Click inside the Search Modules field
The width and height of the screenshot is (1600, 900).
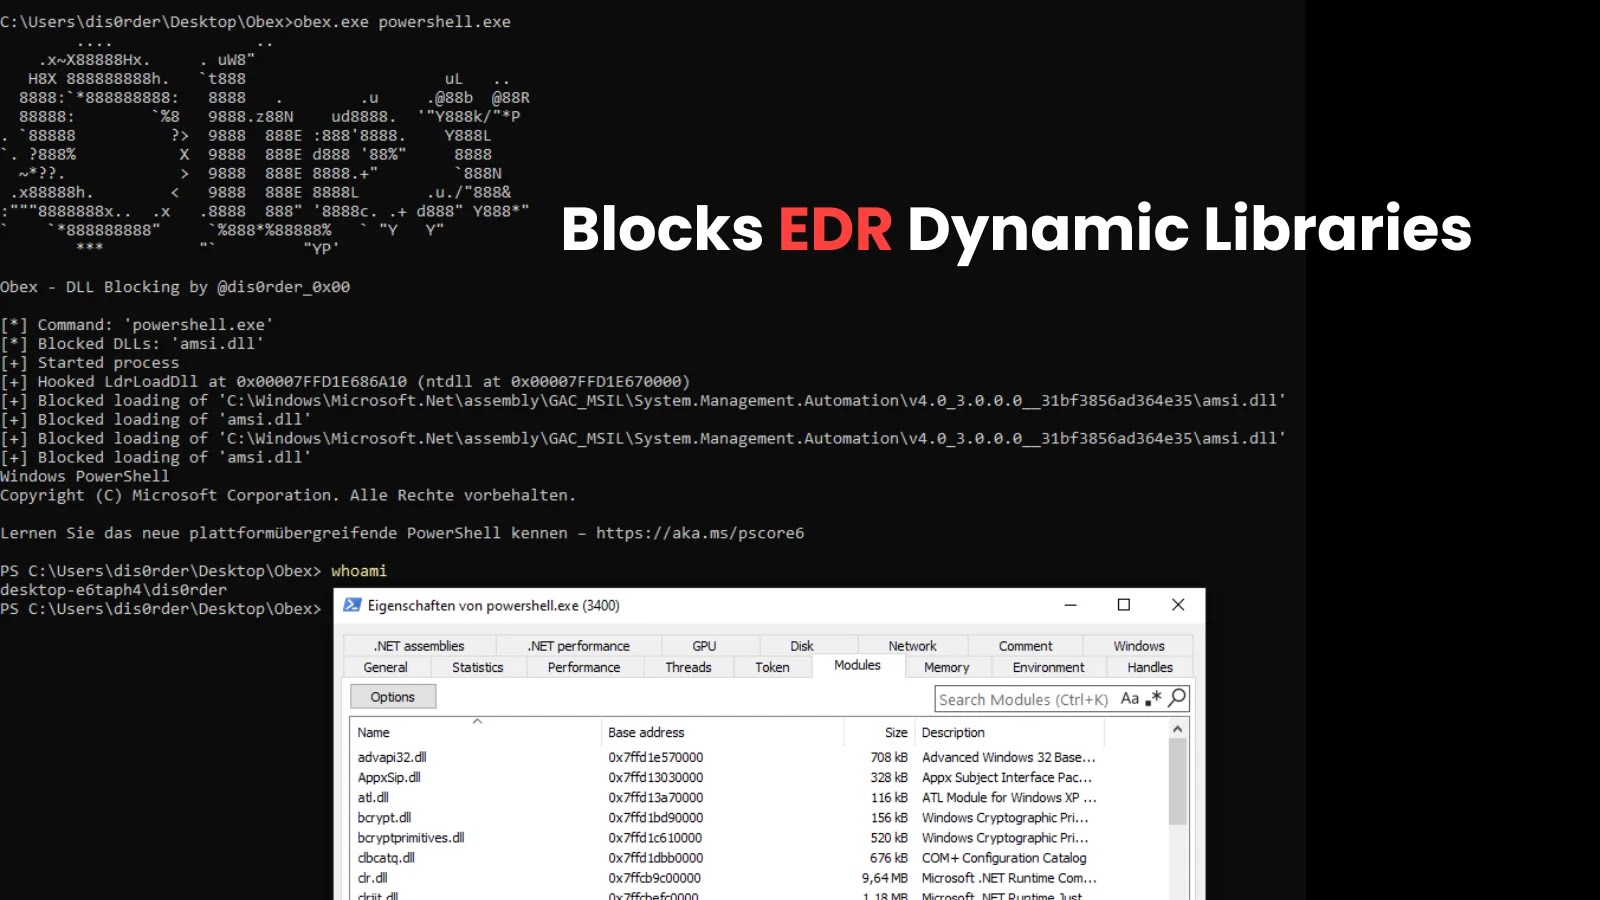click(1020, 698)
